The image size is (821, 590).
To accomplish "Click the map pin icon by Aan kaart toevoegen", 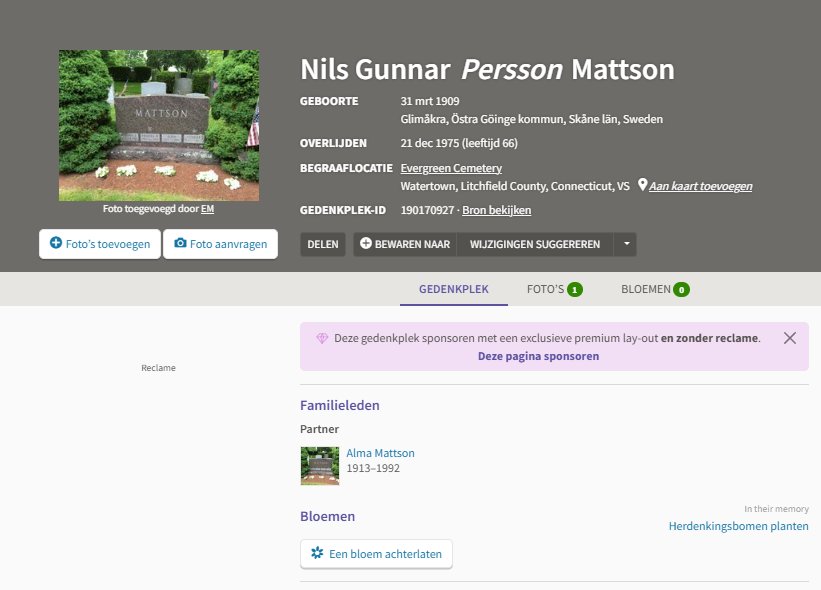I will [x=641, y=186].
